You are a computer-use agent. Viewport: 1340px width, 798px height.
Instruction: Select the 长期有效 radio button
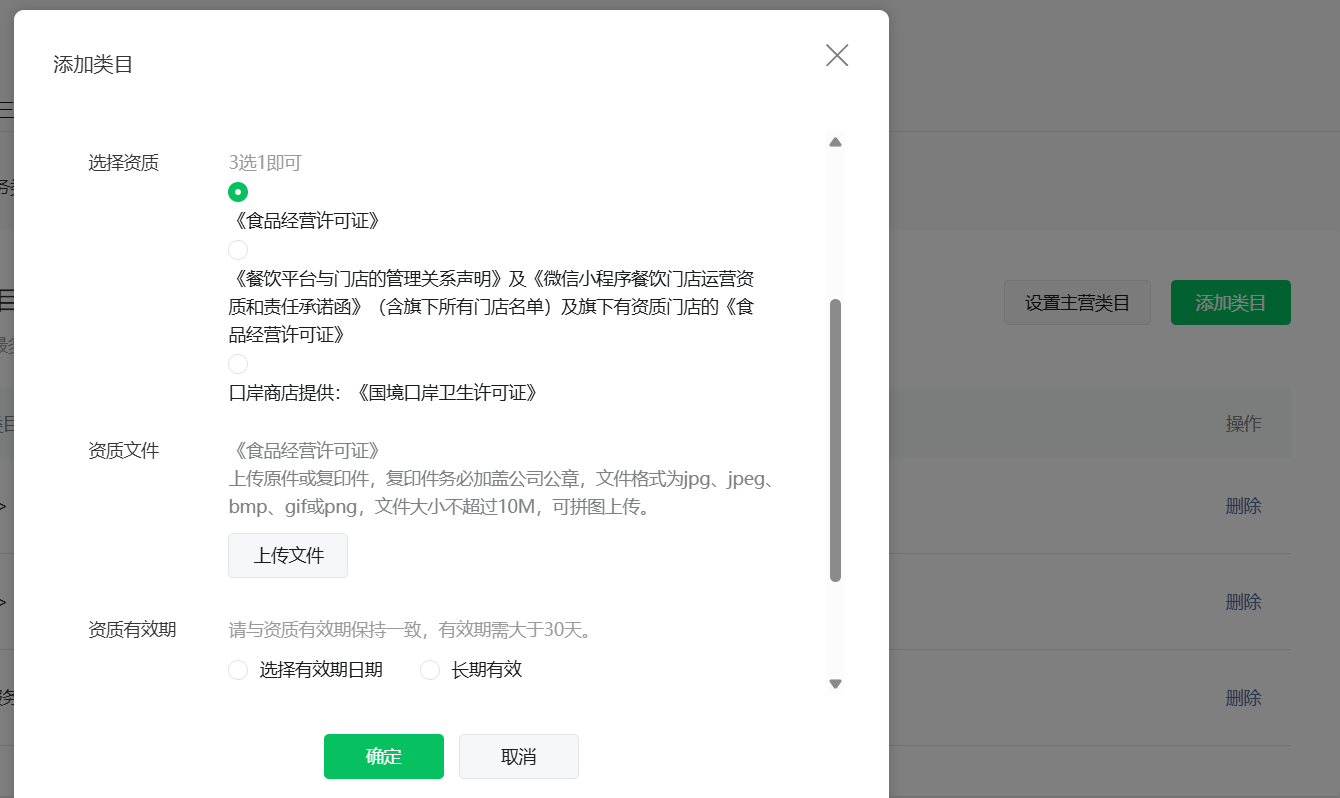(430, 670)
